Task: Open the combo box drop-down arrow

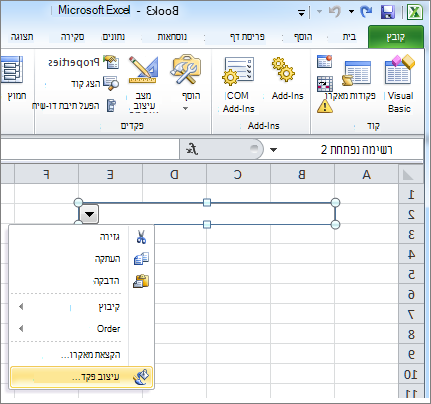Action: pos(89,214)
